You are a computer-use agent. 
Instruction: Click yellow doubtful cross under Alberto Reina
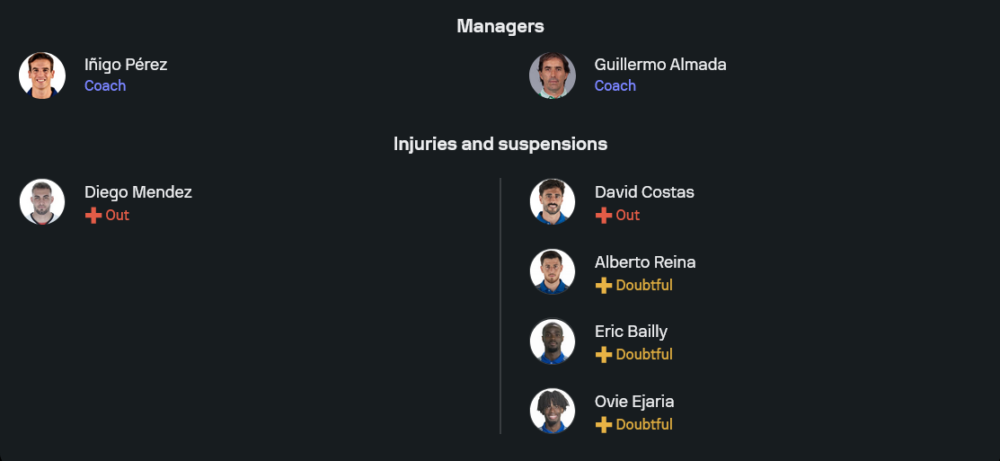tap(603, 285)
